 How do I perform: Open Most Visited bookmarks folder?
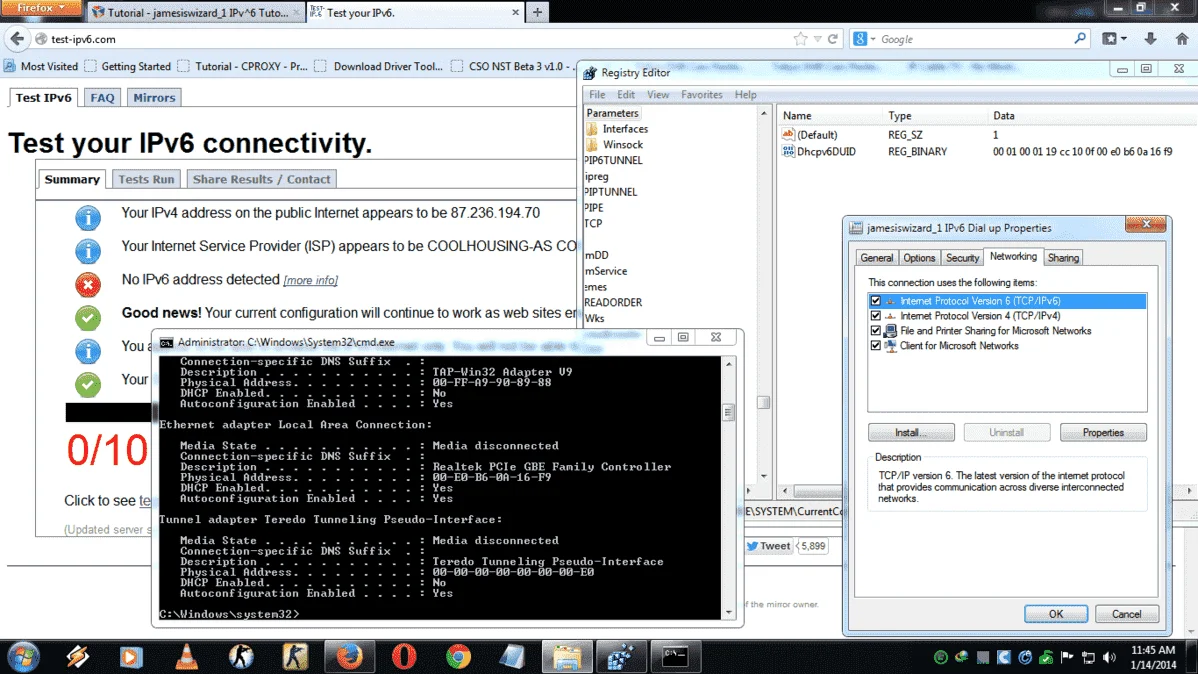point(40,66)
